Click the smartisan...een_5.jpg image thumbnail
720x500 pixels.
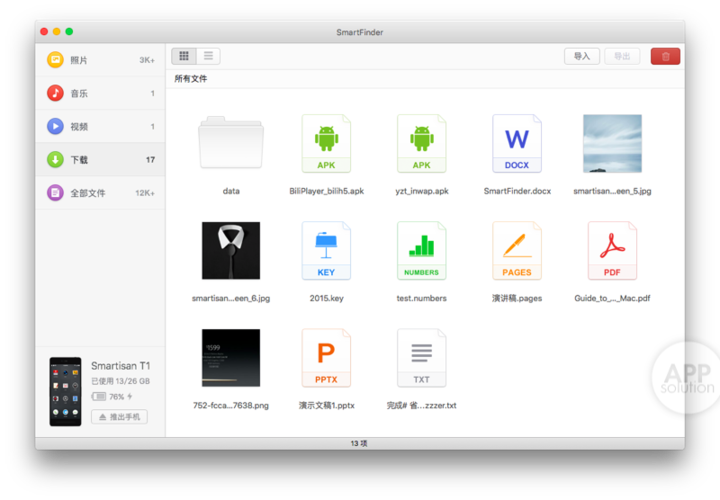612,144
